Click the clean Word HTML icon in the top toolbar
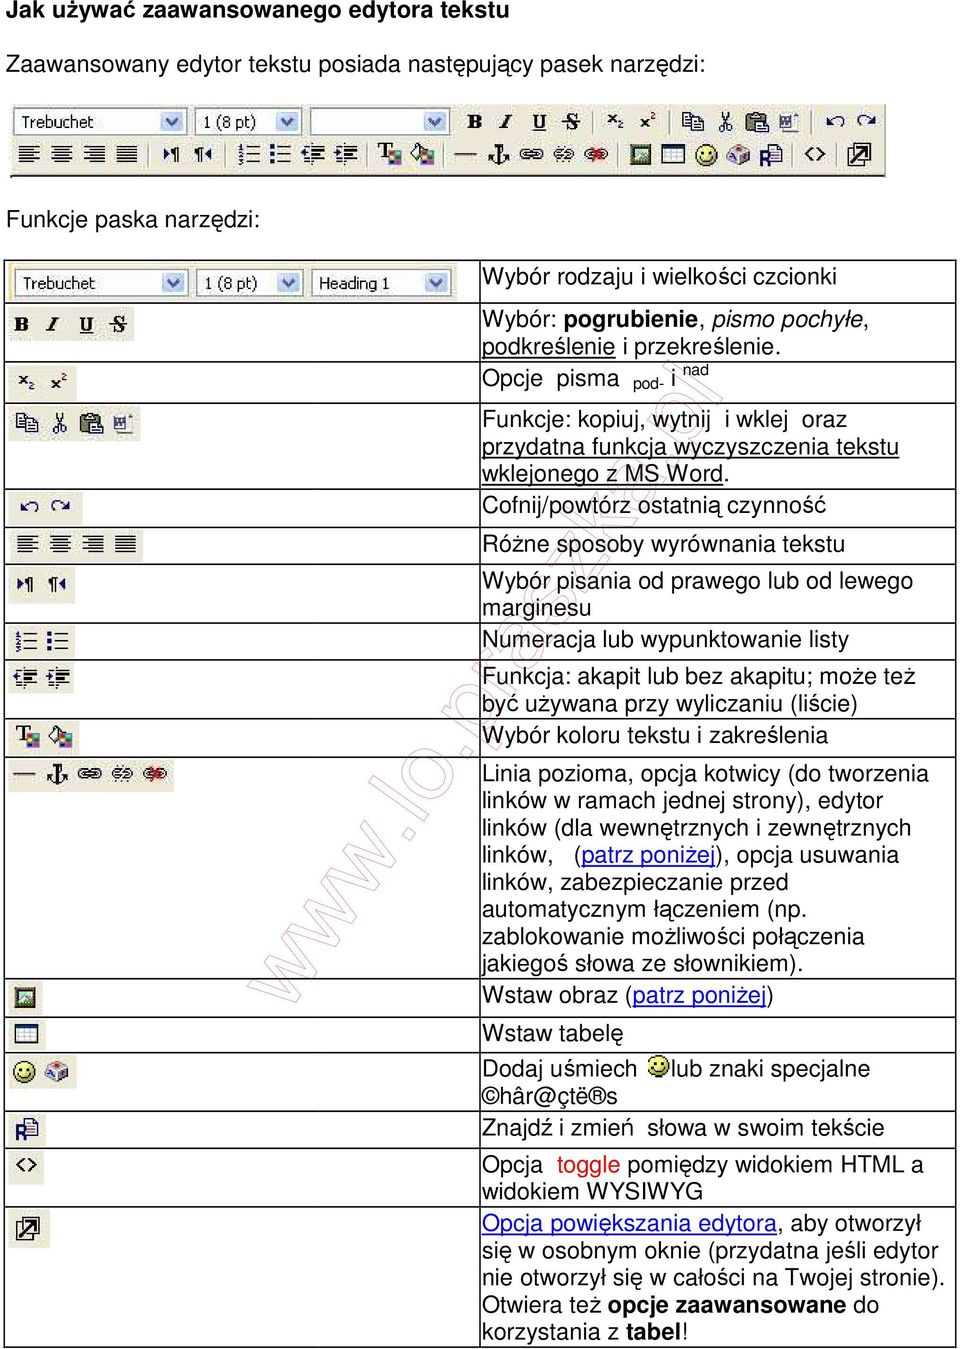The width and height of the screenshot is (960, 1349). pos(789,122)
